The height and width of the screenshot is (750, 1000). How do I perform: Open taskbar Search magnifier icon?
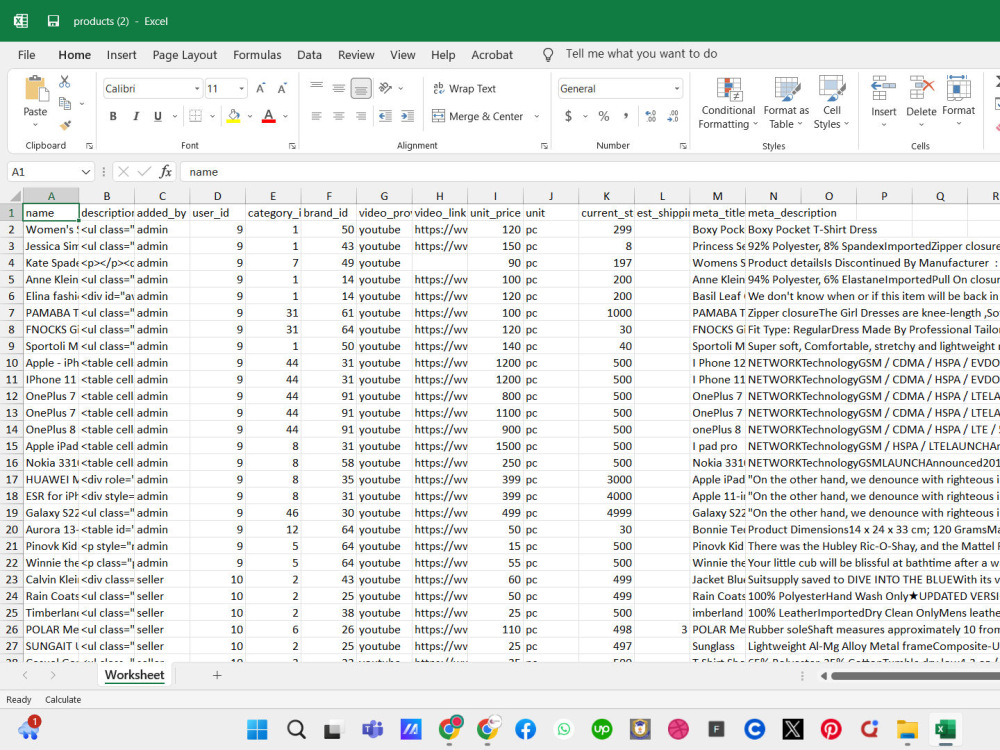pos(296,729)
